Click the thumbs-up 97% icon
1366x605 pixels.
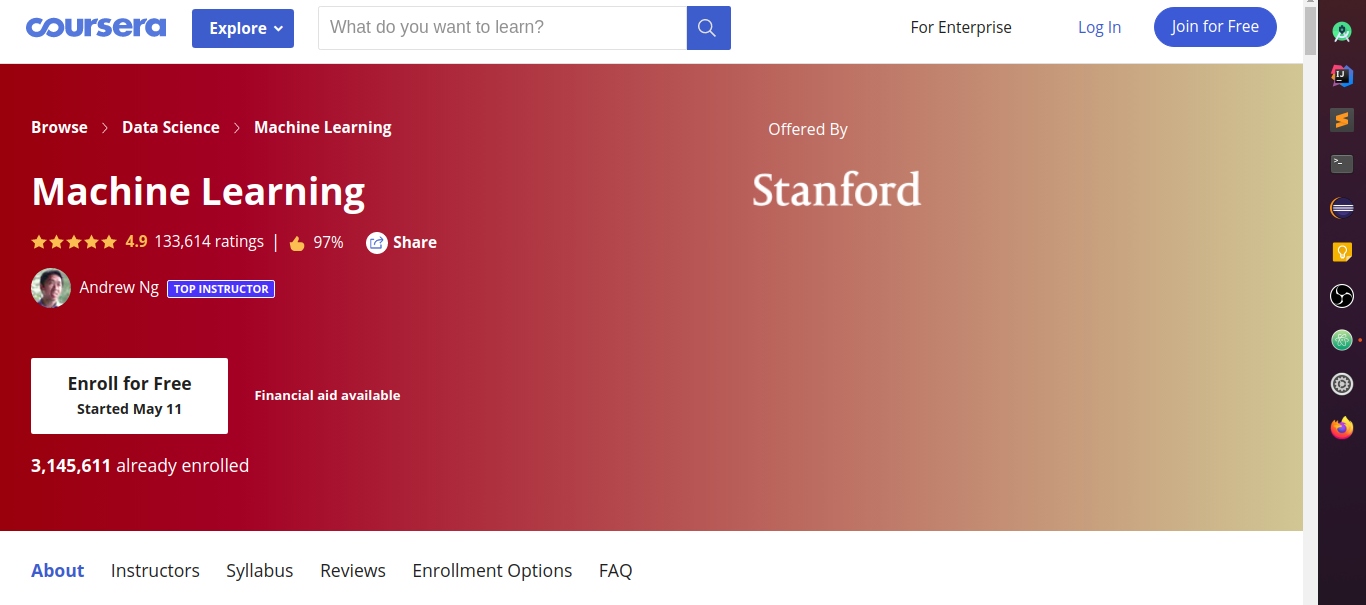297,243
